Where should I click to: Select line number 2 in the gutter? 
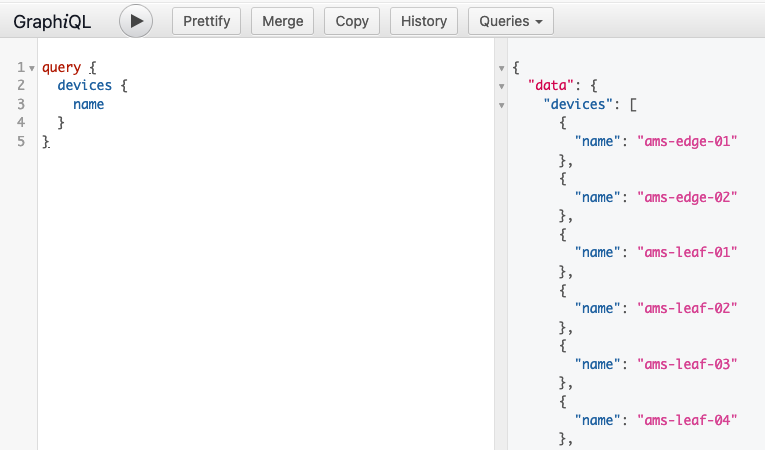pos(21,85)
